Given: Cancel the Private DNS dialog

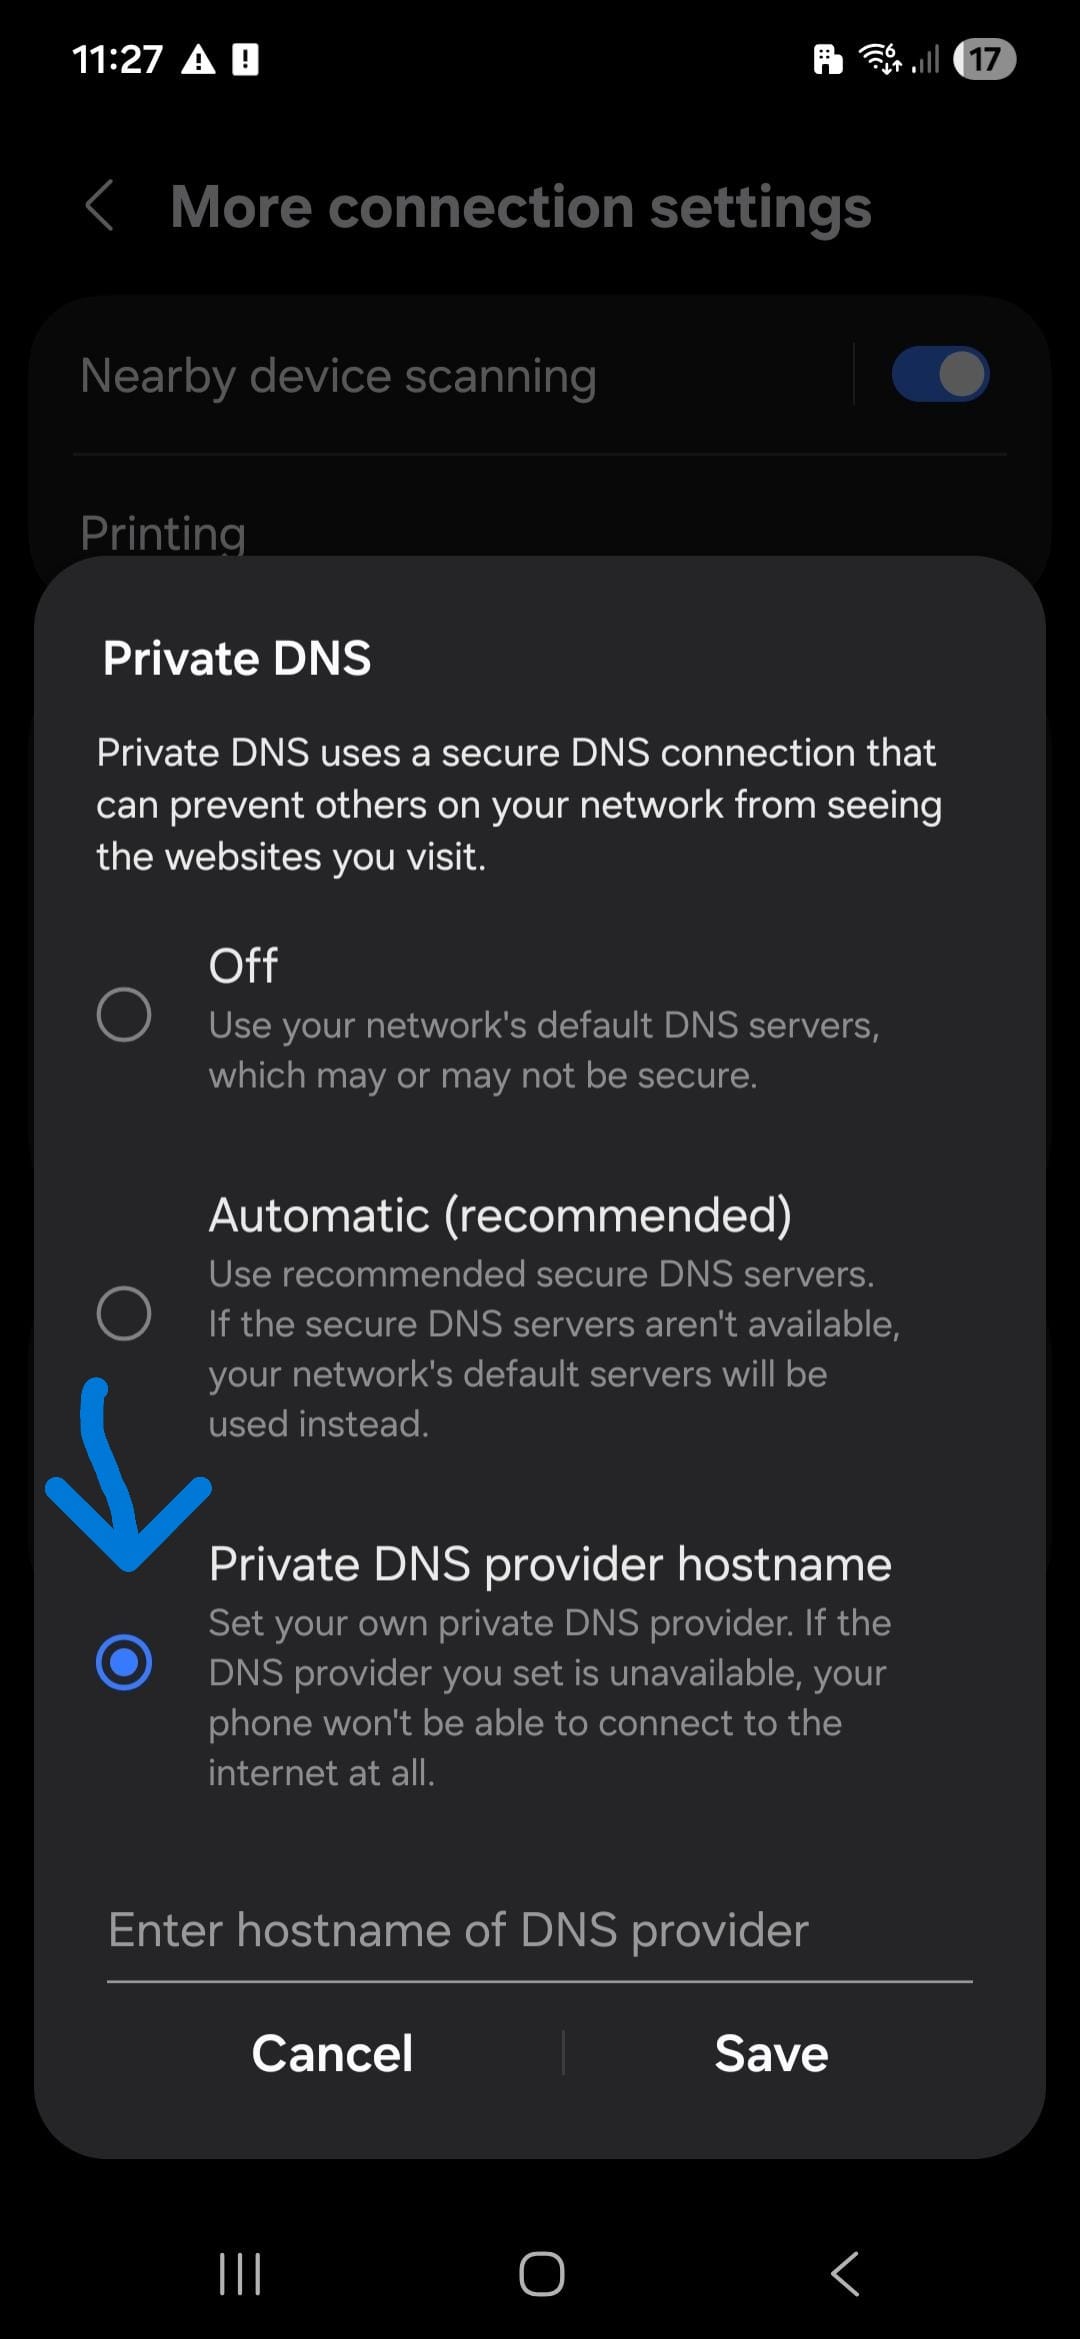Looking at the screenshot, I should [332, 2054].
